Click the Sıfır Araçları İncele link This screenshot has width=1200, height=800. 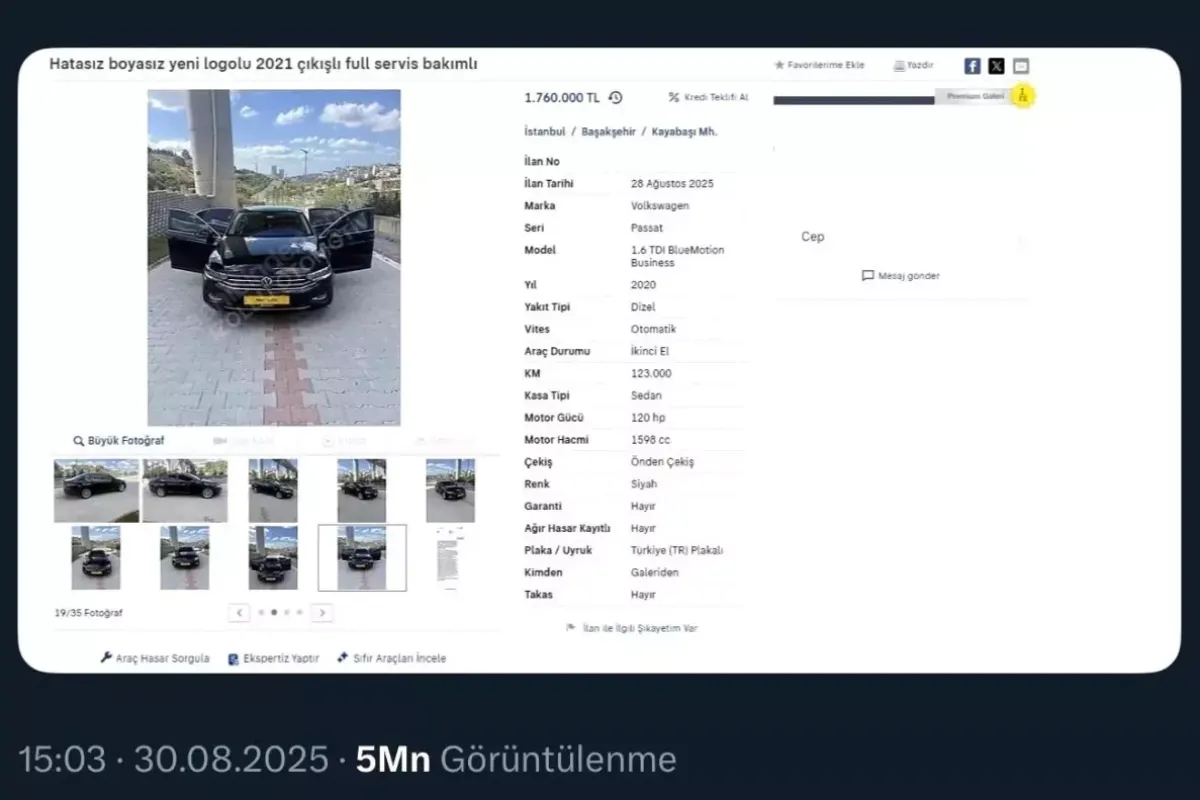[x=400, y=659]
